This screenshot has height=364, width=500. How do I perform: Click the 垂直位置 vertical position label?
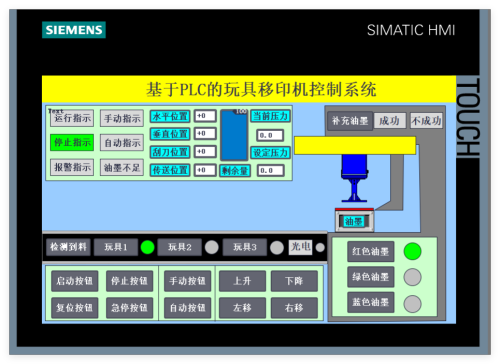pyautogui.click(x=170, y=134)
